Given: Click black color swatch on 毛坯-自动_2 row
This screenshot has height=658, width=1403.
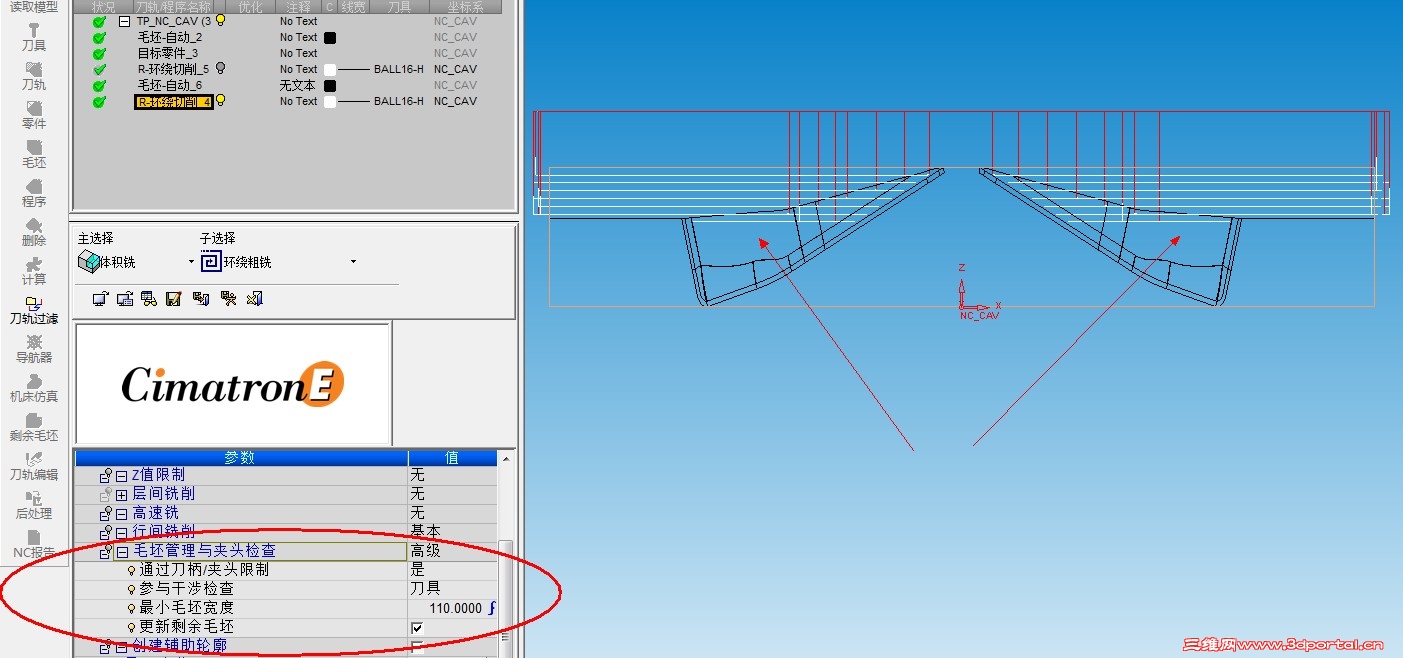Looking at the screenshot, I should (330, 38).
